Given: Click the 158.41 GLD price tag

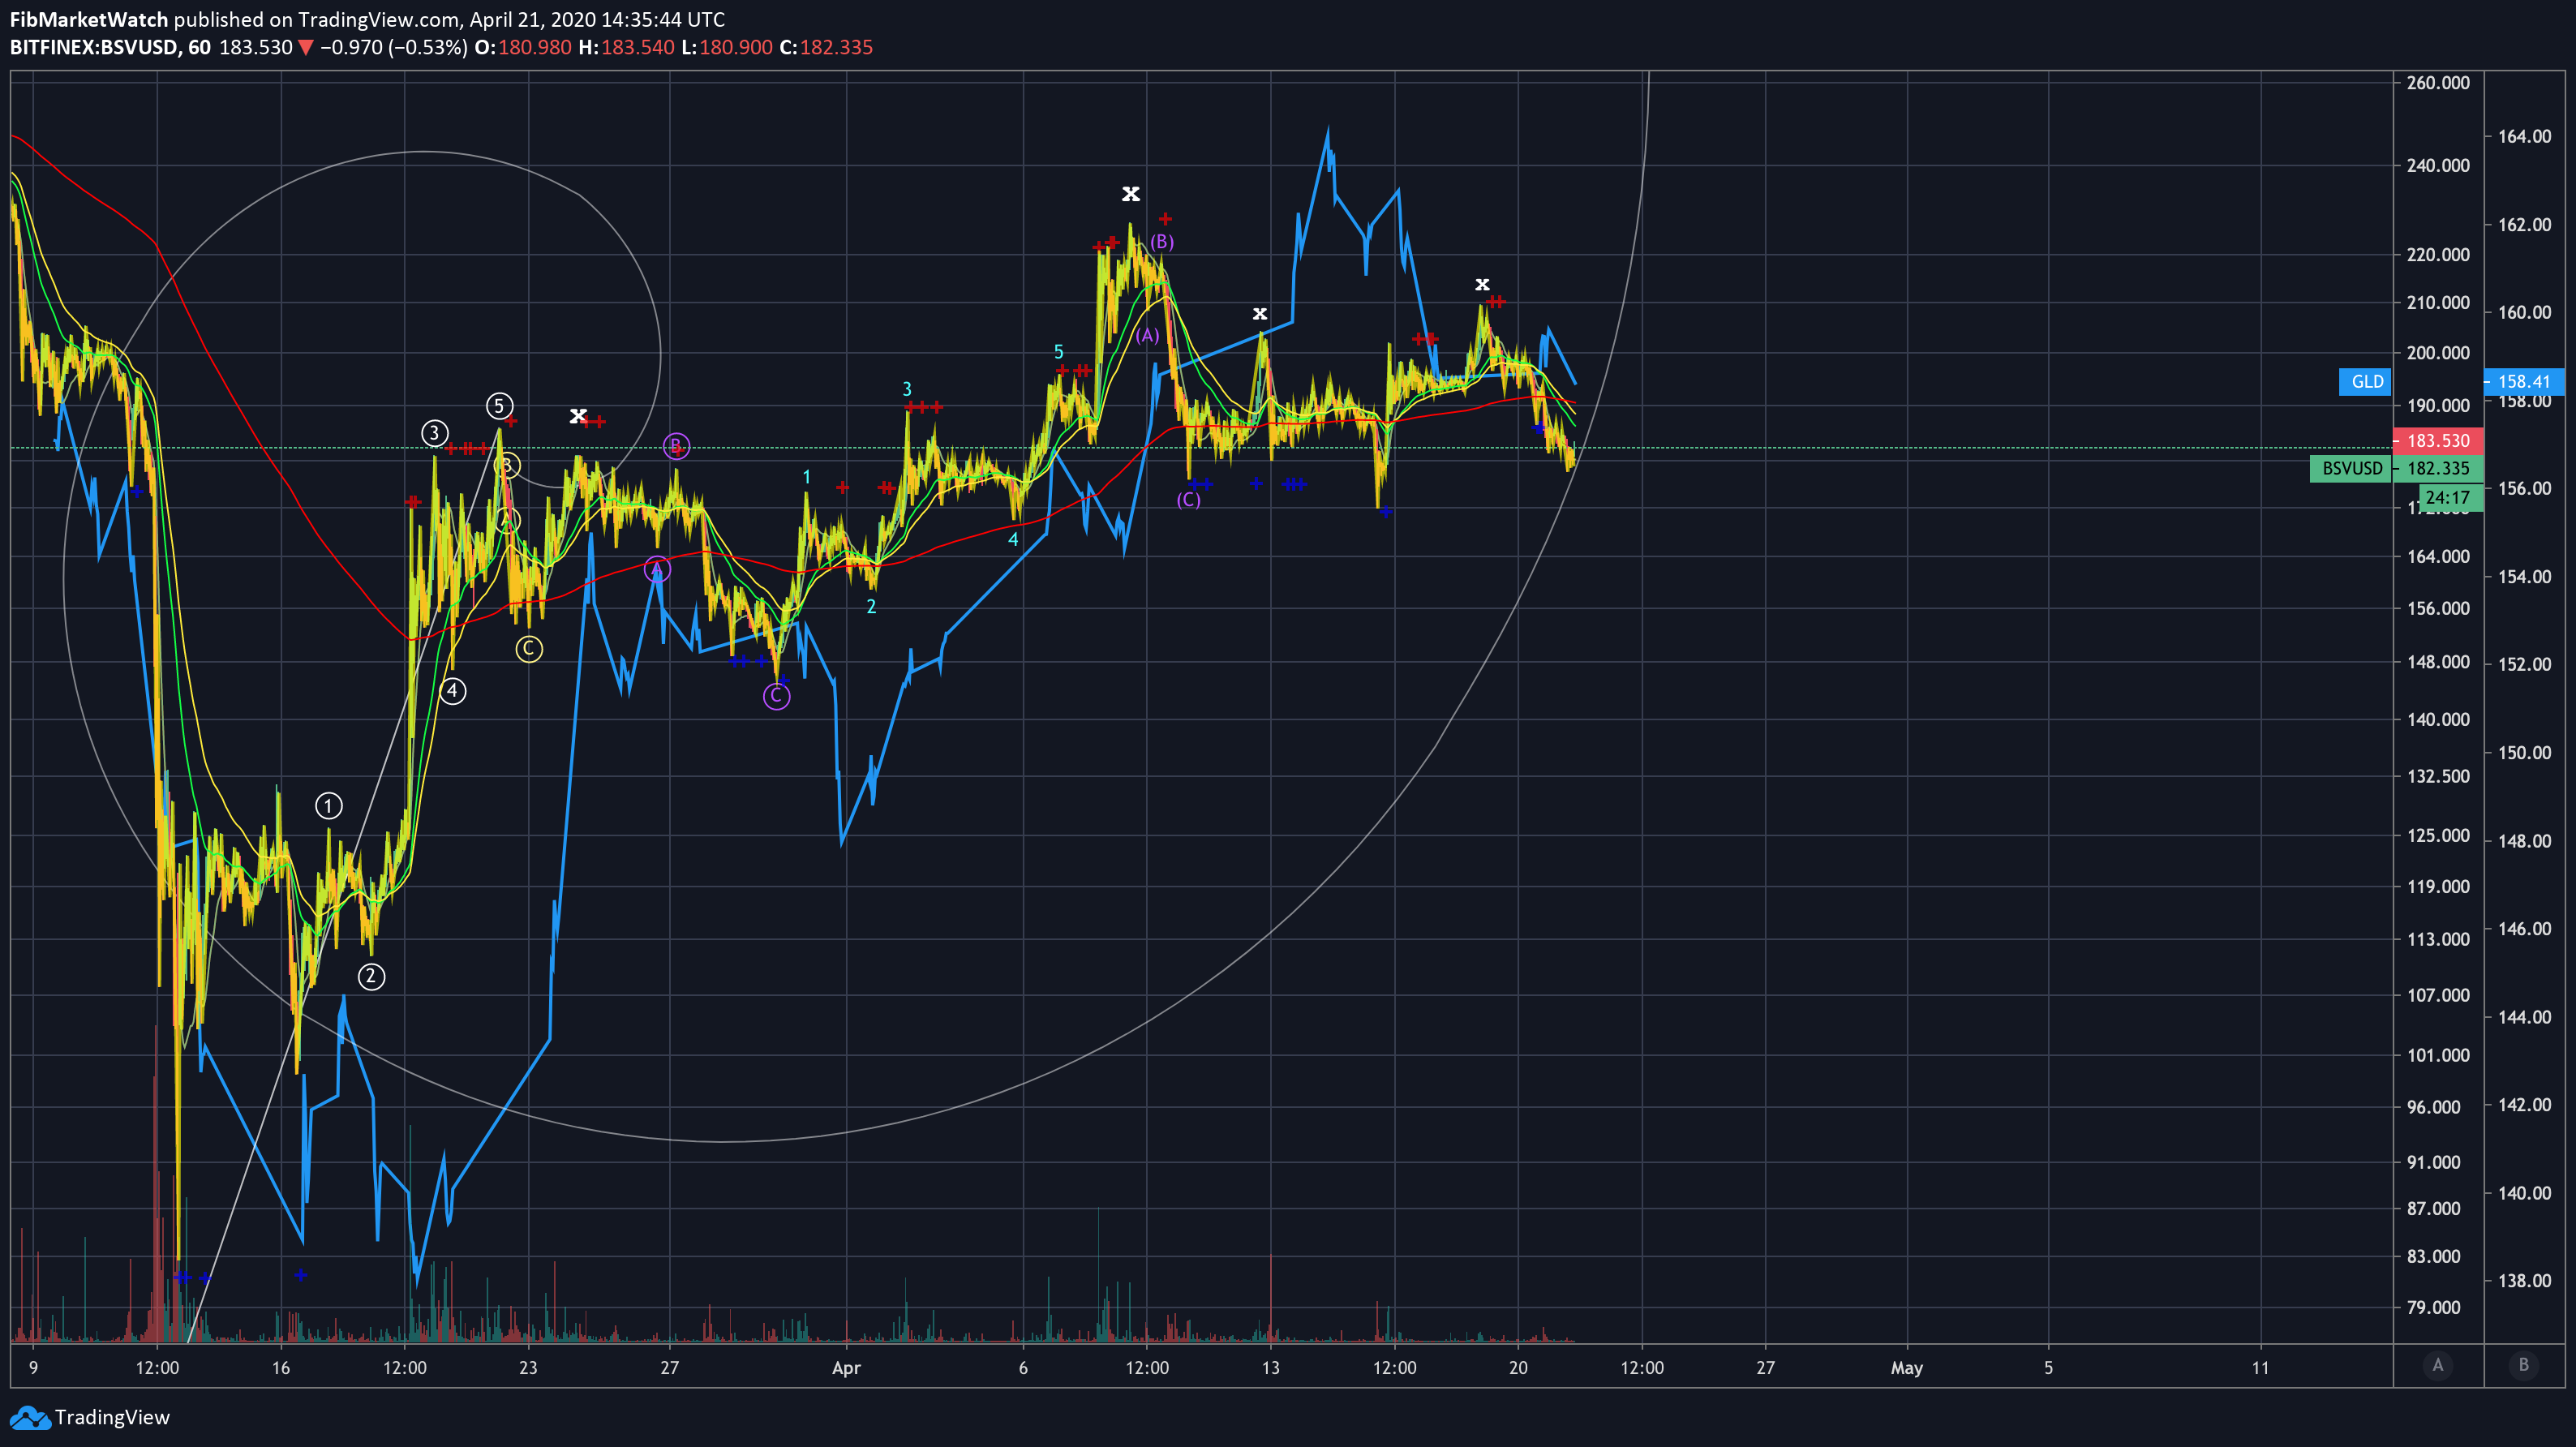Looking at the screenshot, I should pyautogui.click(x=2524, y=381).
